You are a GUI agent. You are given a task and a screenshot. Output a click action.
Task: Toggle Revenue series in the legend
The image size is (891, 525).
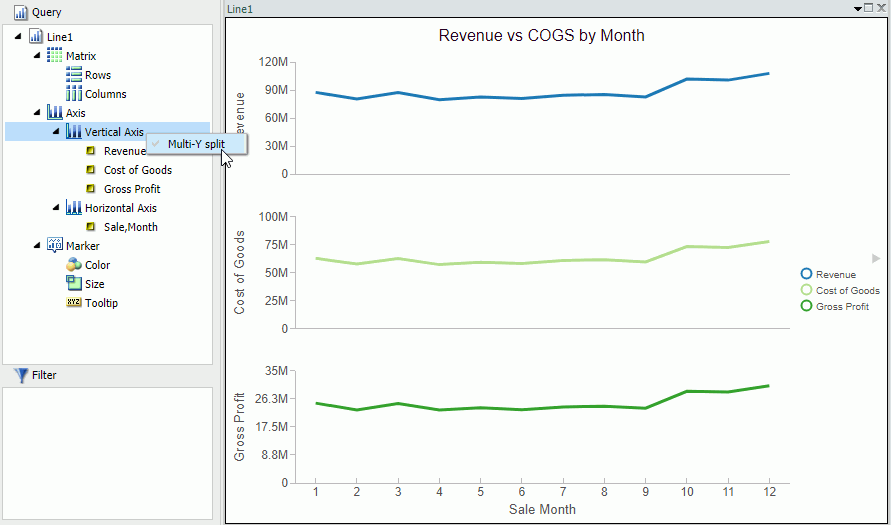(835, 274)
